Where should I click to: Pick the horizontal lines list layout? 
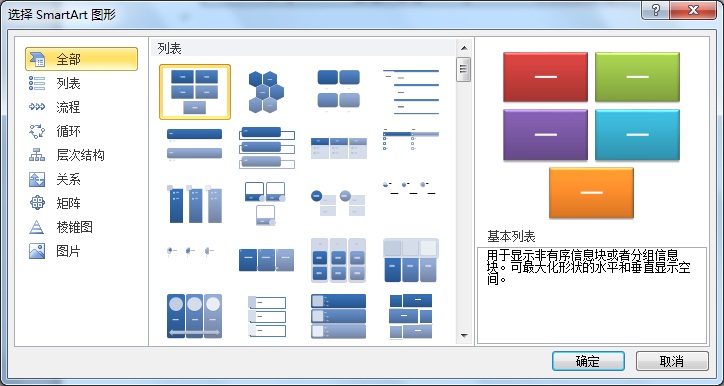(x=411, y=92)
